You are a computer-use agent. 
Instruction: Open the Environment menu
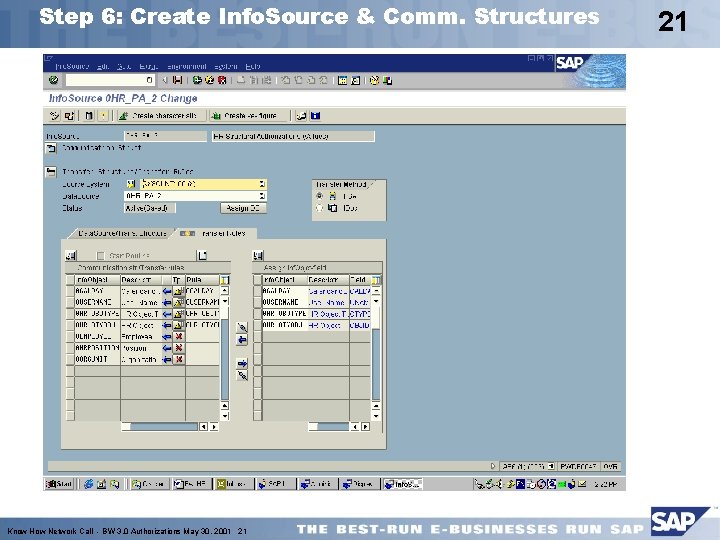click(187, 67)
